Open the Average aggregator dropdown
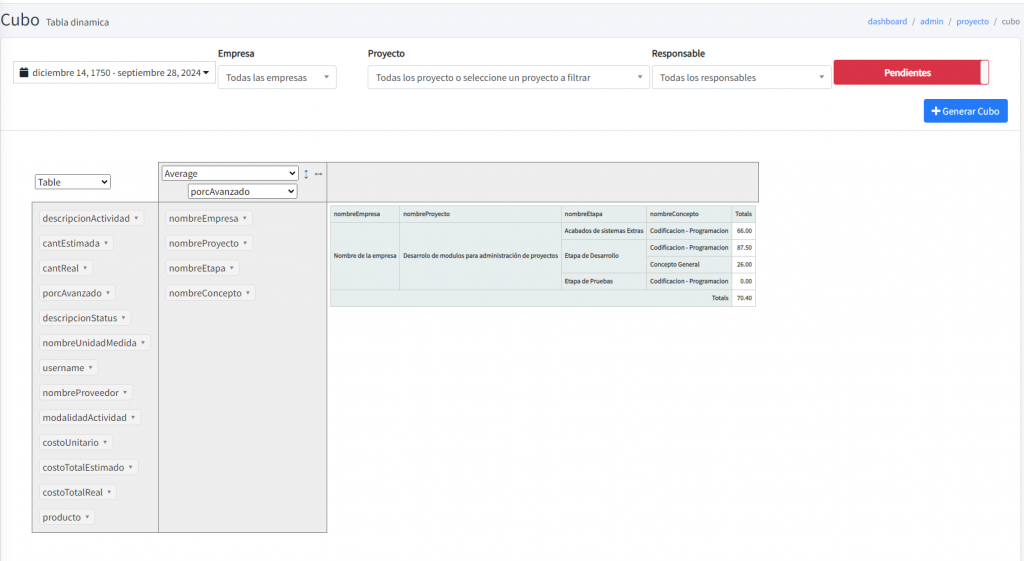The height and width of the screenshot is (561, 1024). [x=230, y=174]
